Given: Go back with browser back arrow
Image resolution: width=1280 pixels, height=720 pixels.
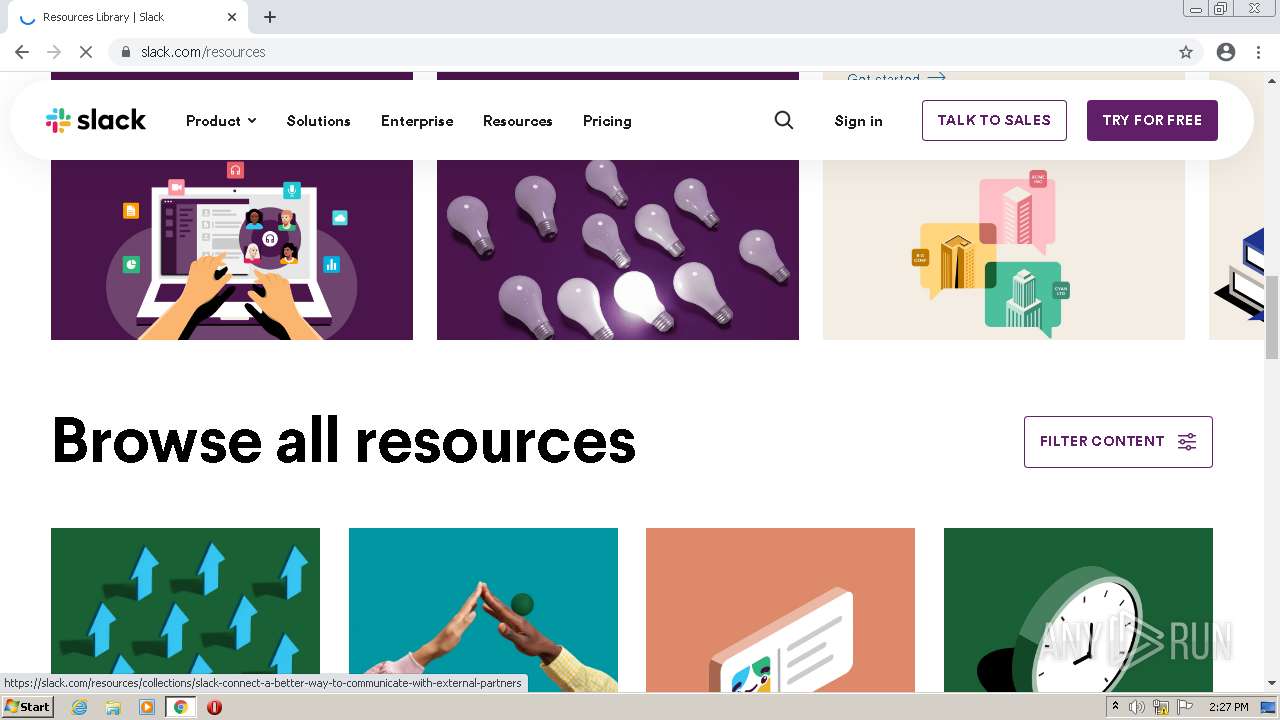Looking at the screenshot, I should point(22,52).
